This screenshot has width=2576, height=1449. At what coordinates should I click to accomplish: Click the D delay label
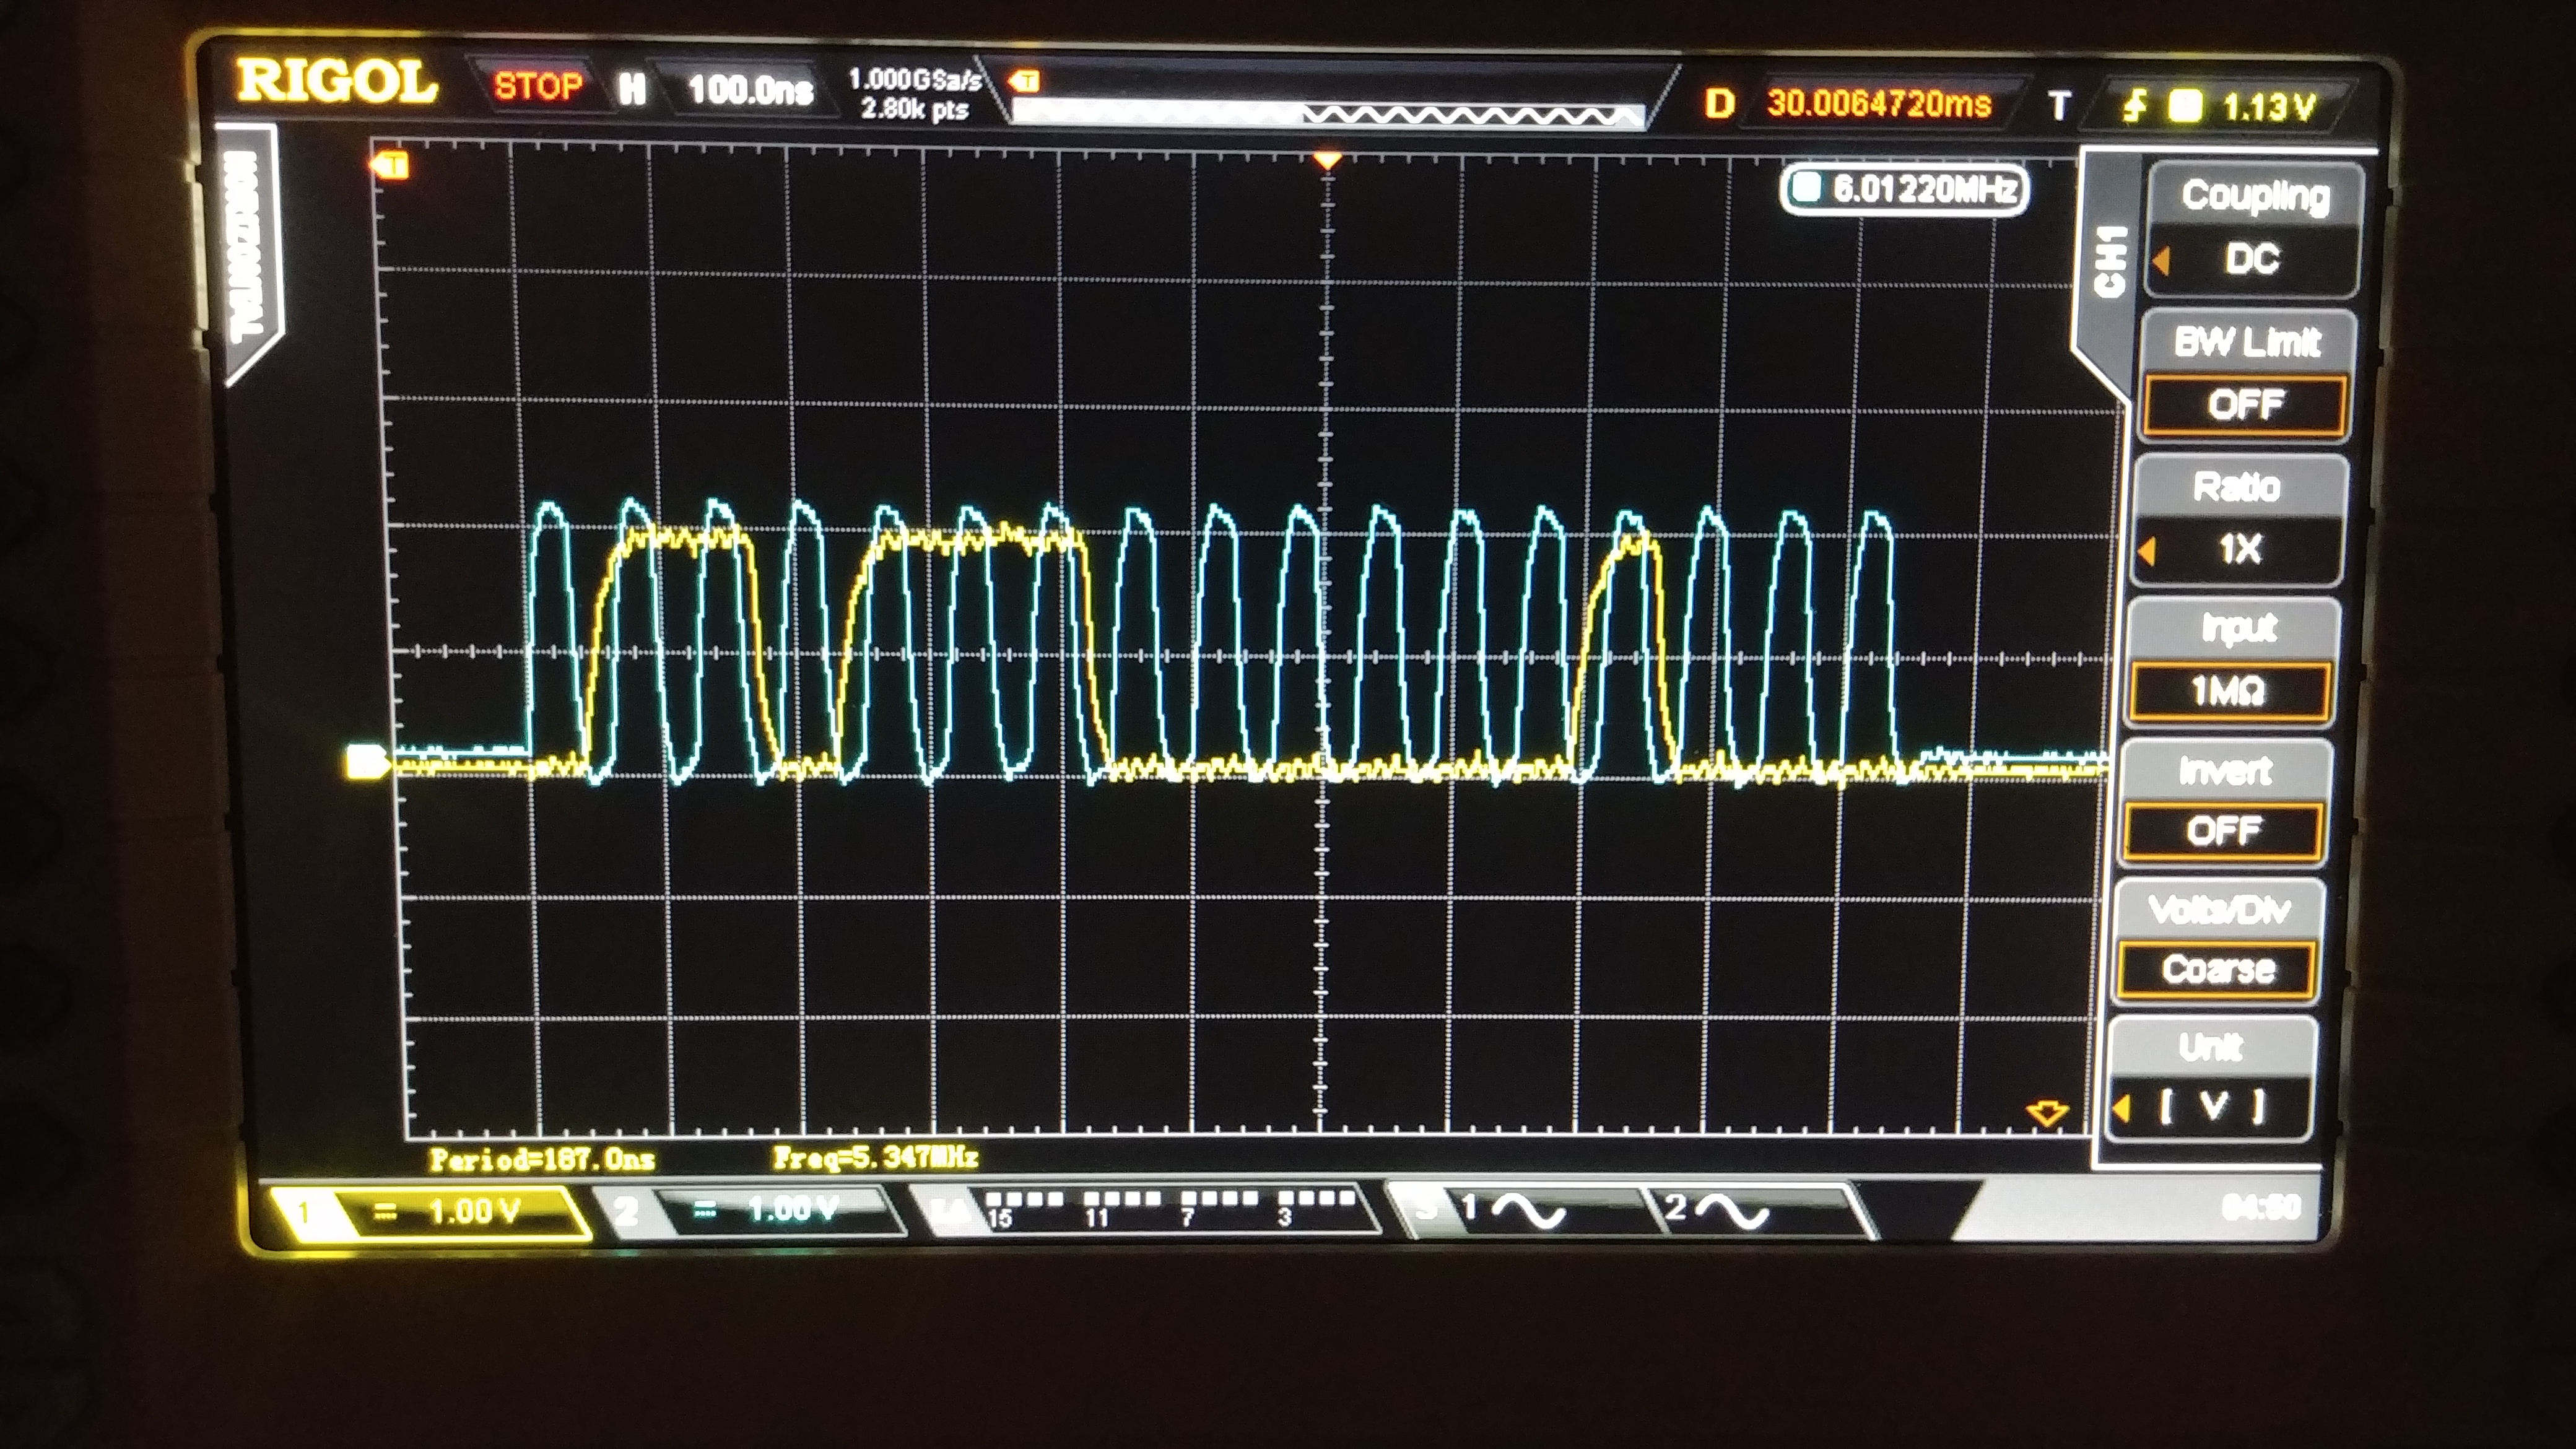[x=1719, y=103]
